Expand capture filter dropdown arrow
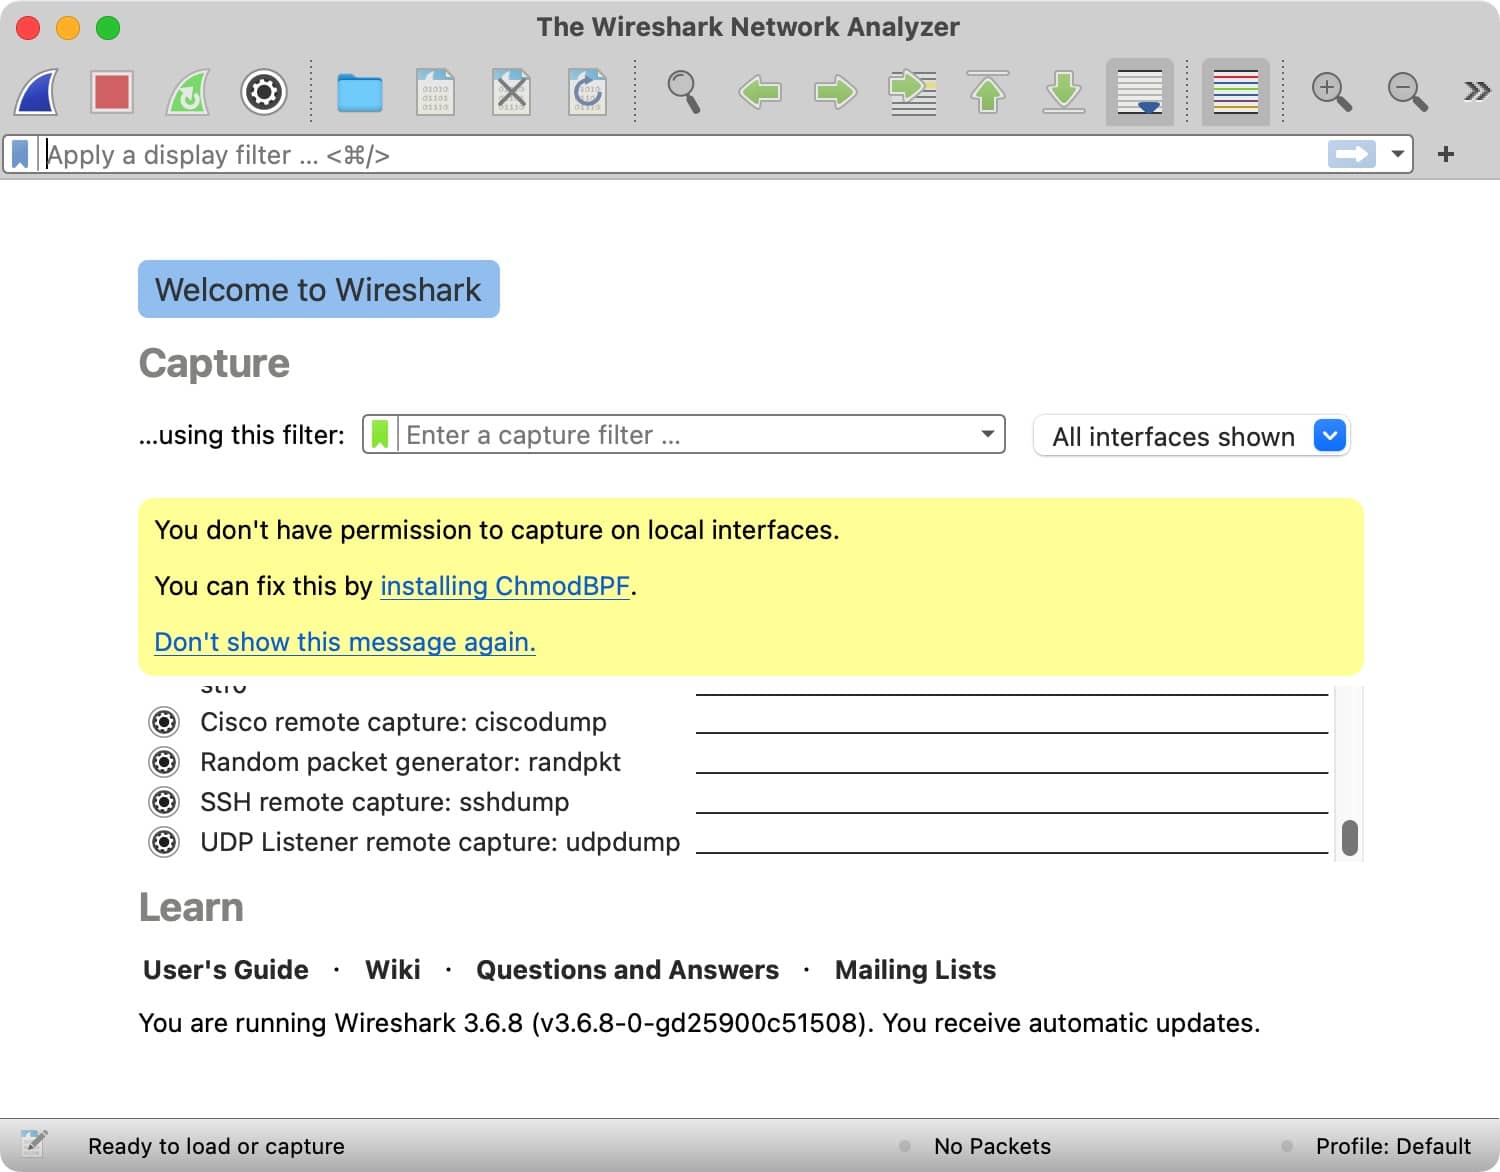The image size is (1500, 1172). coord(988,434)
